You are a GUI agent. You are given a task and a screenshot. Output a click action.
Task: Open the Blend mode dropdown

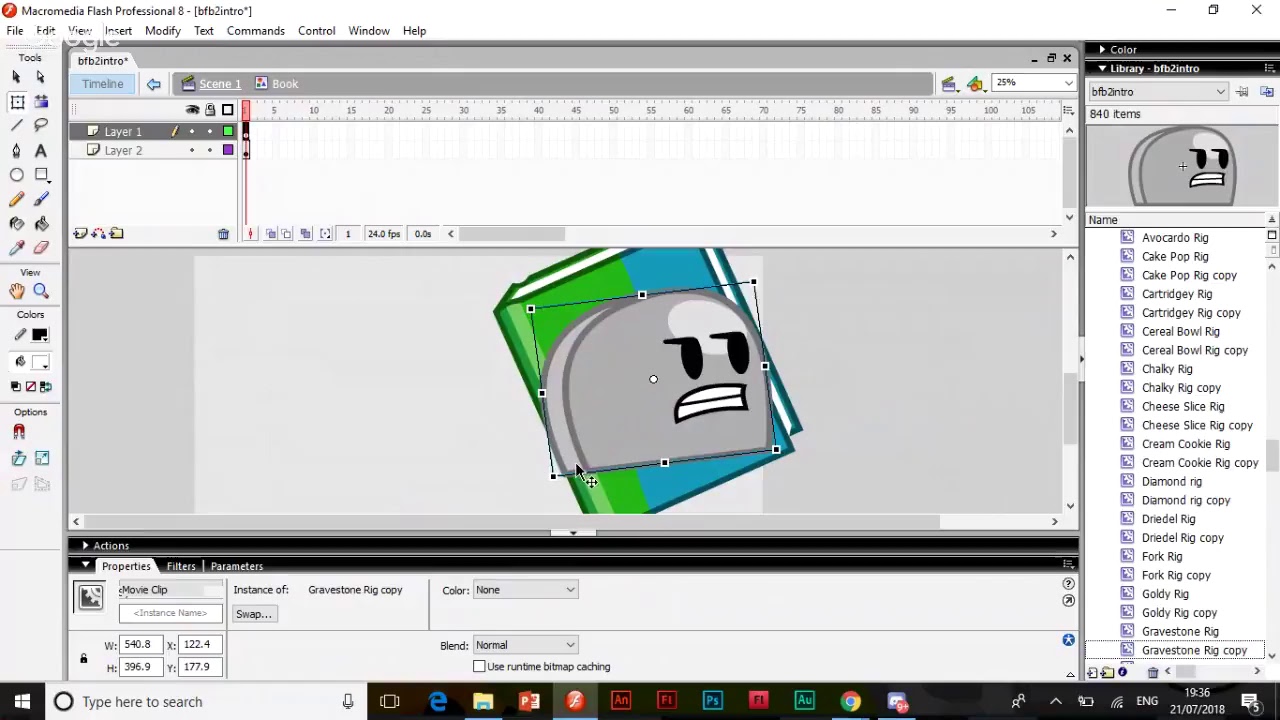pyautogui.click(x=525, y=645)
